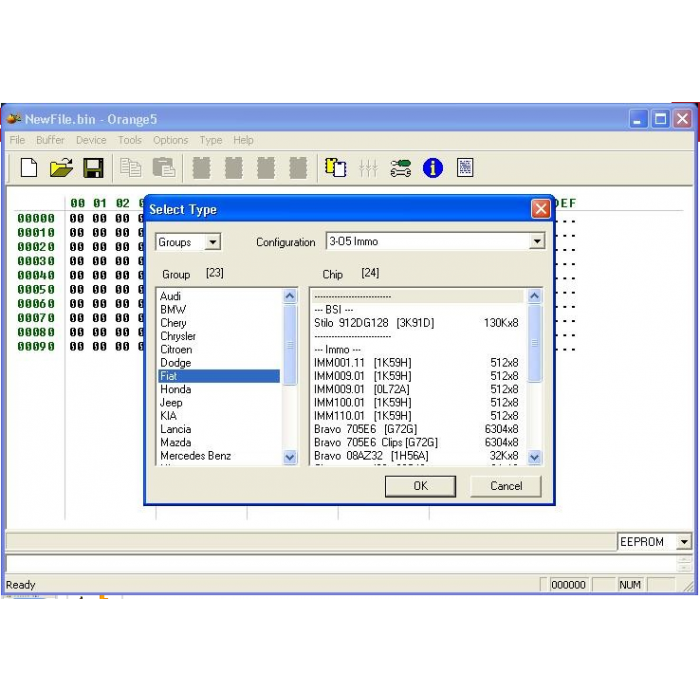This screenshot has width=700, height=700.
Task: Select Chrysler in the Group list
Action: tap(219, 336)
